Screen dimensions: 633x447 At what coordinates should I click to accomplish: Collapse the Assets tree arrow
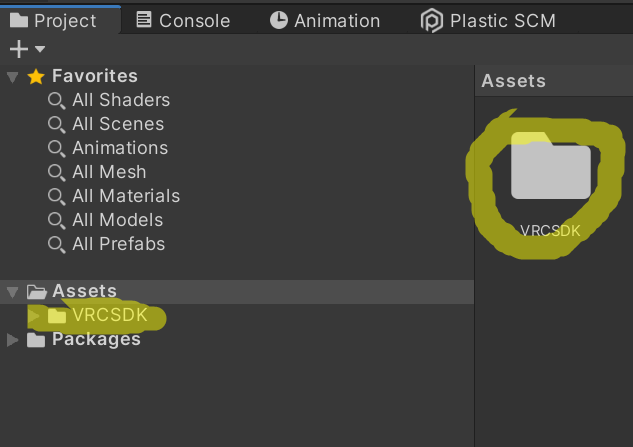click(12, 292)
